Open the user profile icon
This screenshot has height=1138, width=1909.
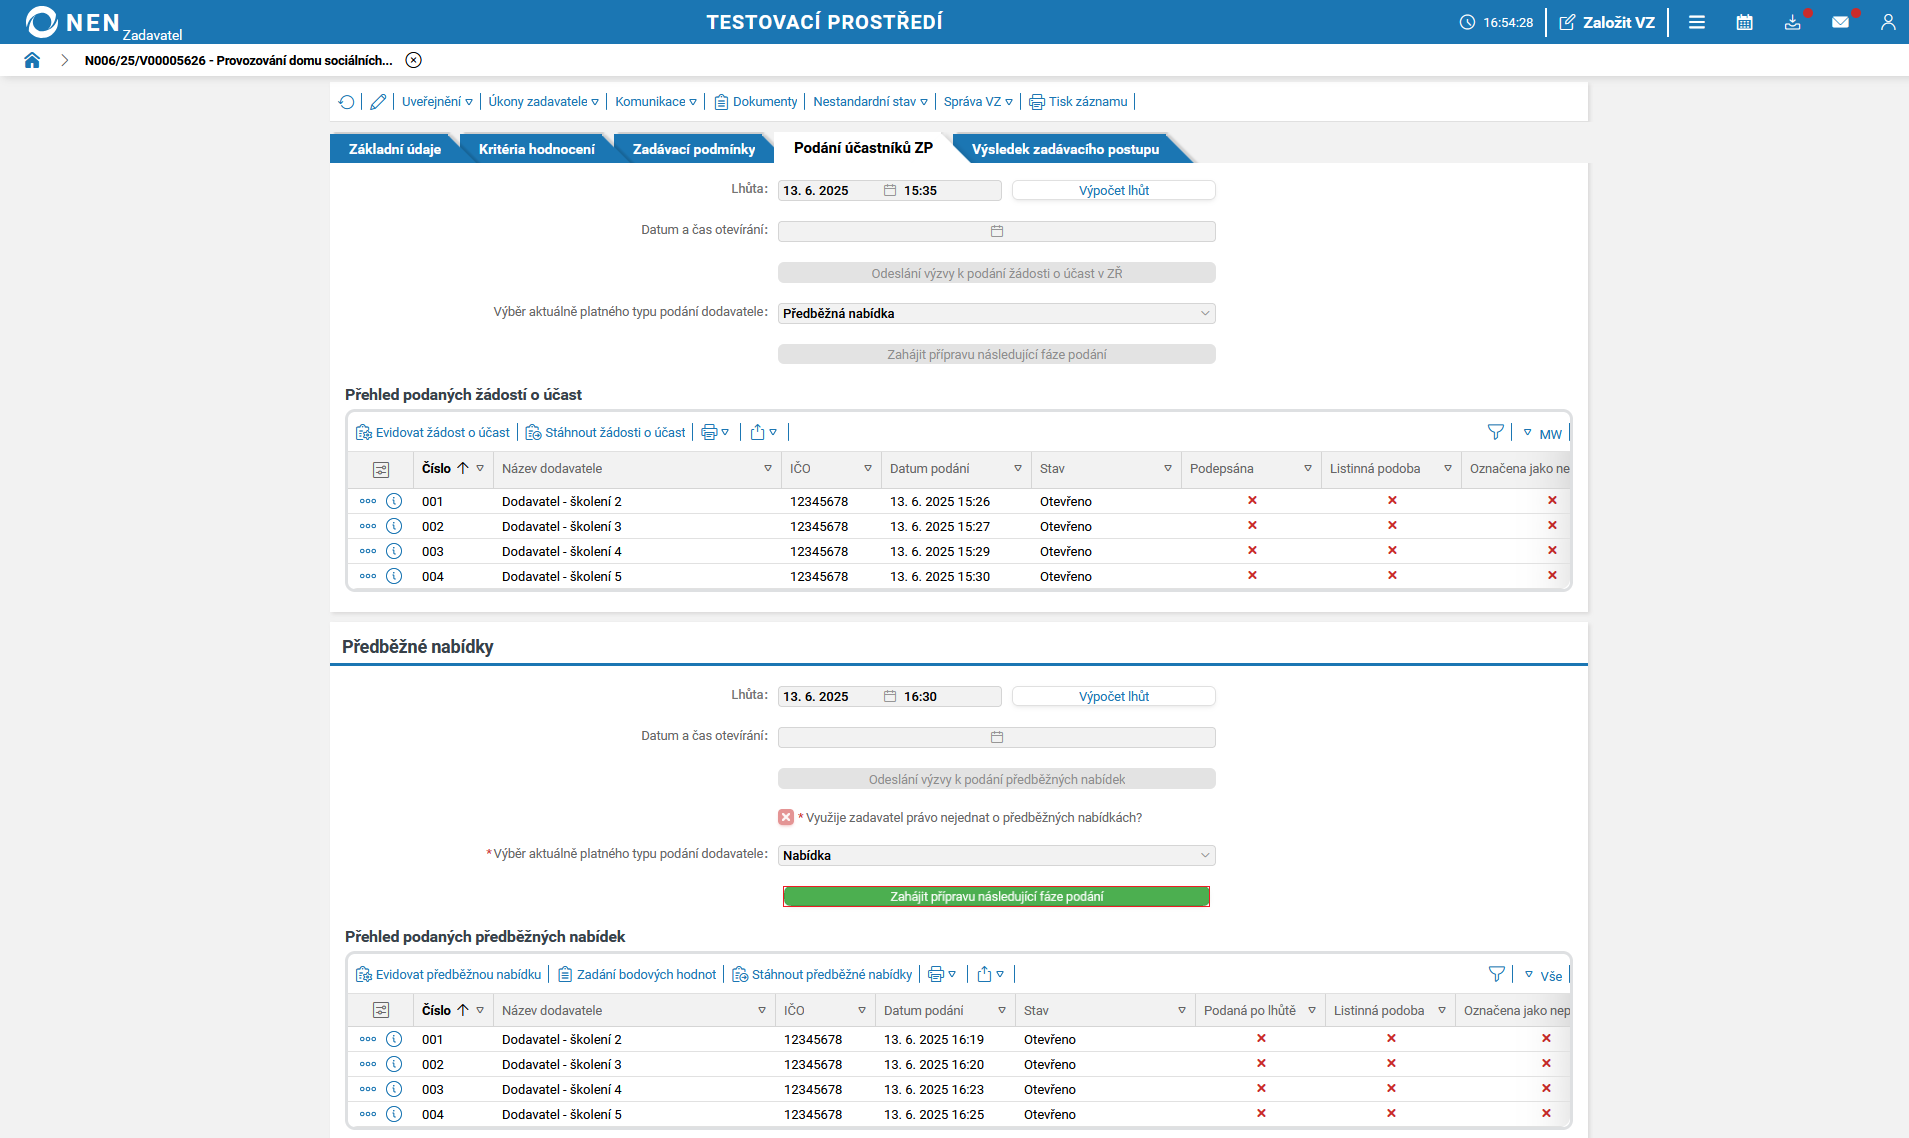coord(1888,22)
